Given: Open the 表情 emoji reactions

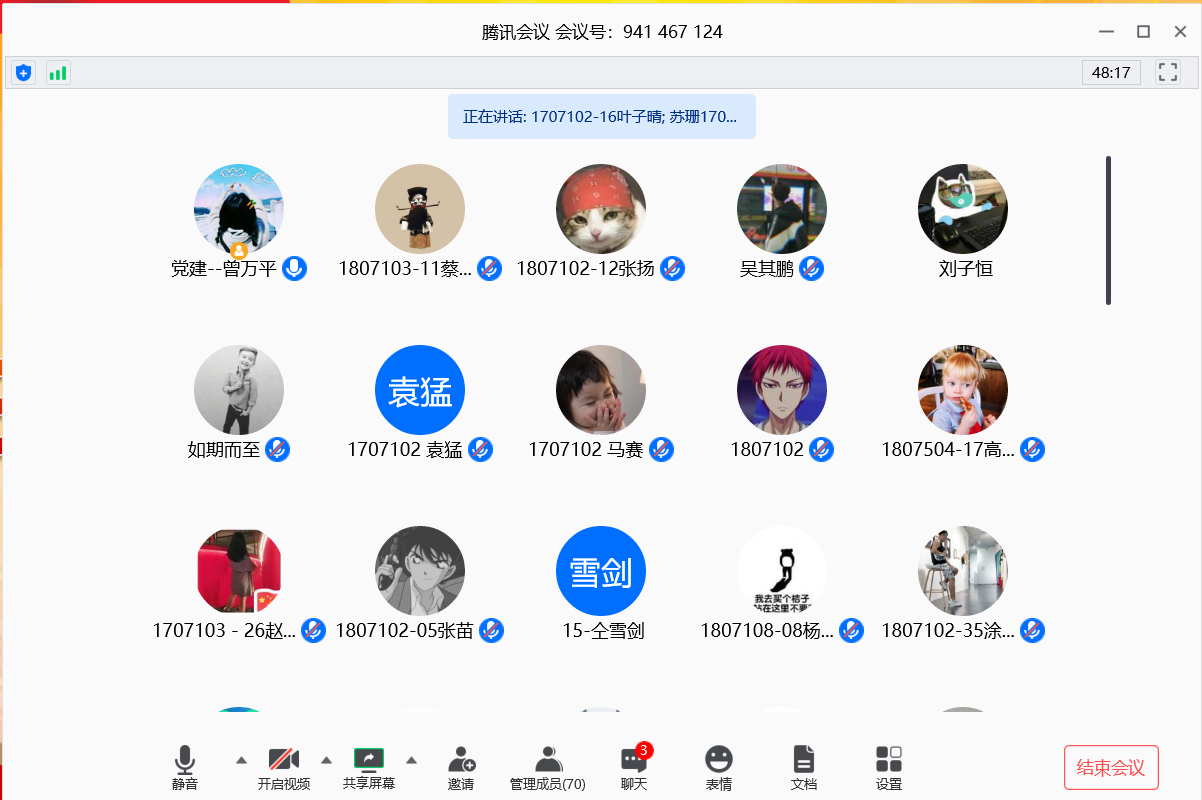Looking at the screenshot, I should coord(718,767).
